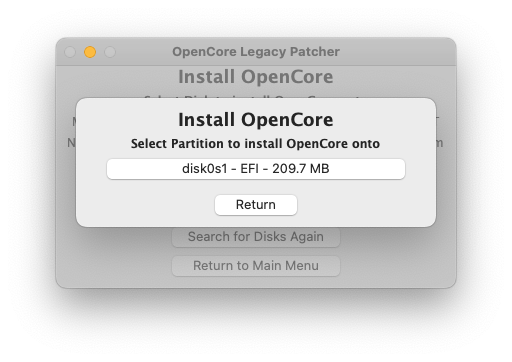Click Search for Disks Again
Screen dimensions: 512x362
click(x=256, y=237)
